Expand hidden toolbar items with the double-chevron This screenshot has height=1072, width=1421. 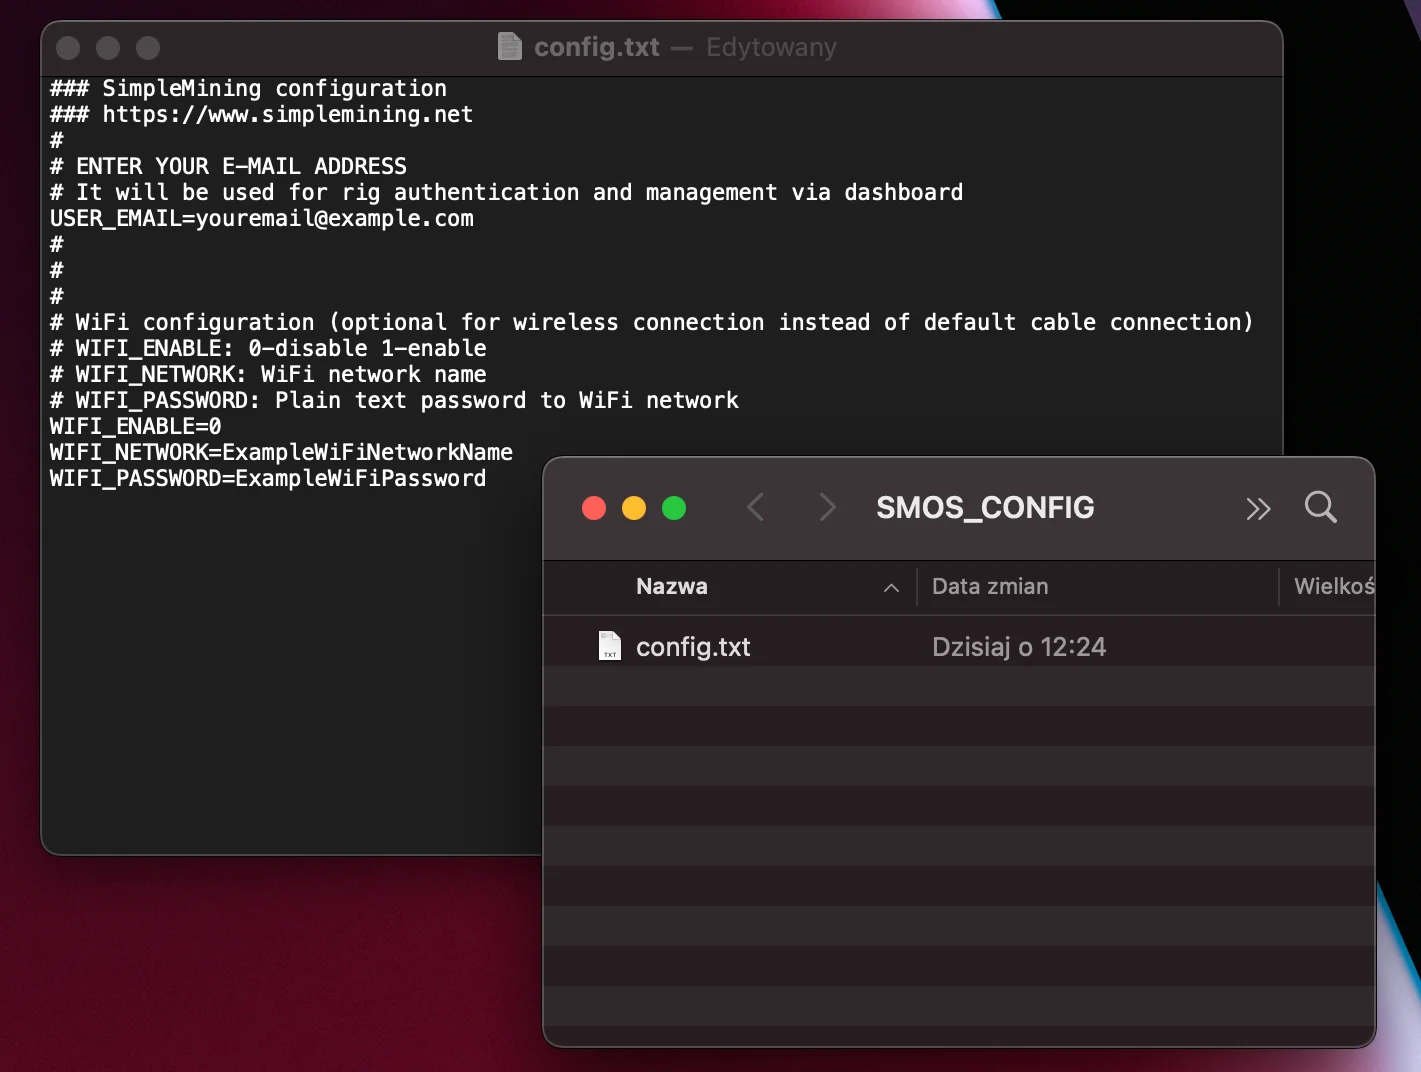[x=1258, y=508]
